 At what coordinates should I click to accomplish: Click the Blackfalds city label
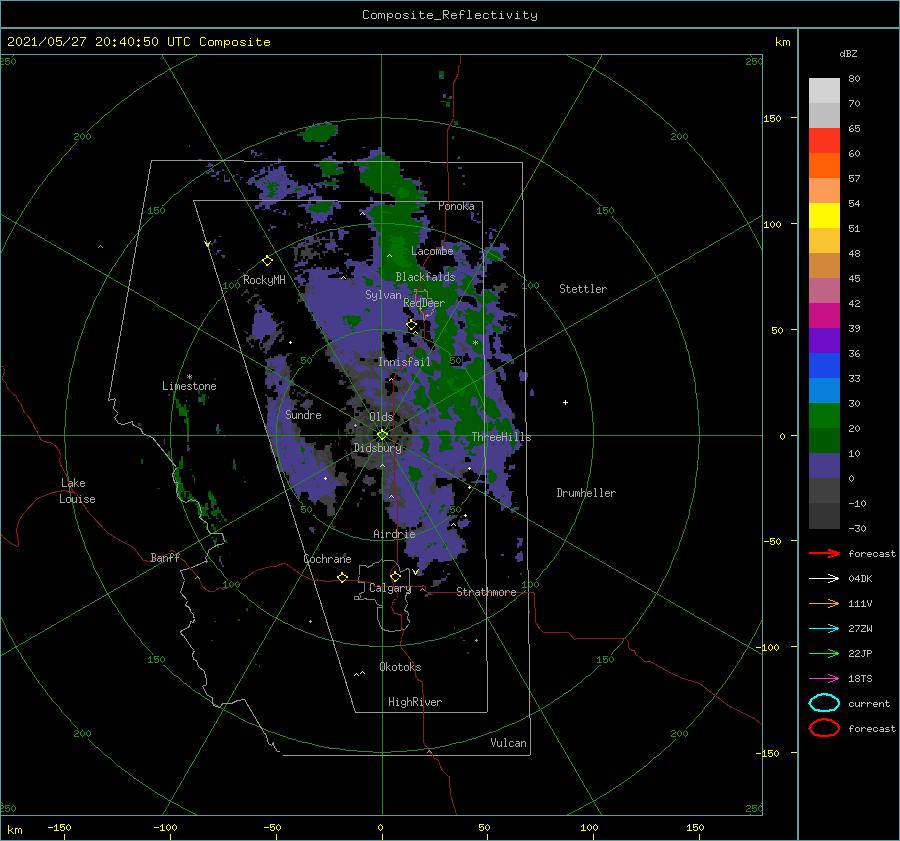(x=425, y=277)
